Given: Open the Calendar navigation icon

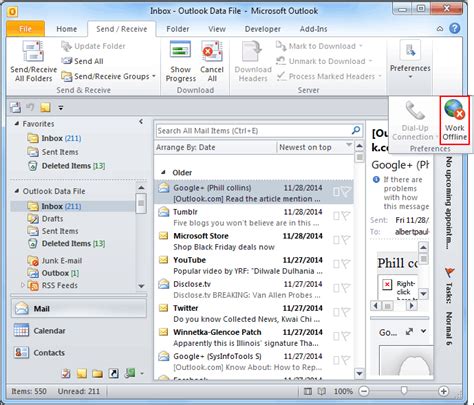Looking at the screenshot, I should (21, 330).
